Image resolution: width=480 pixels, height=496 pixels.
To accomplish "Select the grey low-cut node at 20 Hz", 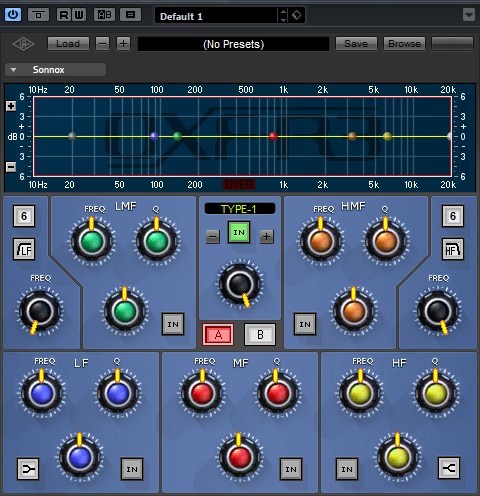I will [72, 136].
